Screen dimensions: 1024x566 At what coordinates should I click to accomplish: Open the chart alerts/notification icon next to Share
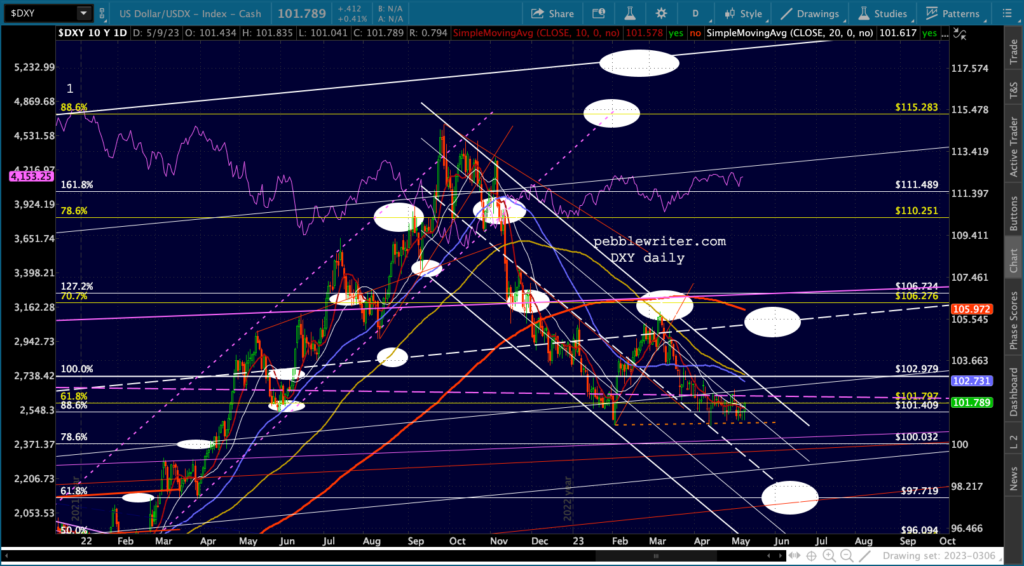pyautogui.click(x=598, y=13)
